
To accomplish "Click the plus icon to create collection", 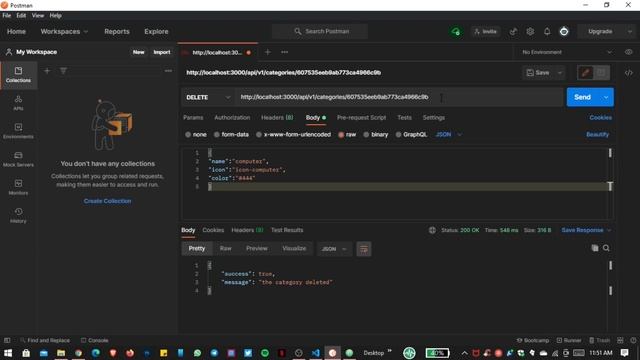I will 47,71.
